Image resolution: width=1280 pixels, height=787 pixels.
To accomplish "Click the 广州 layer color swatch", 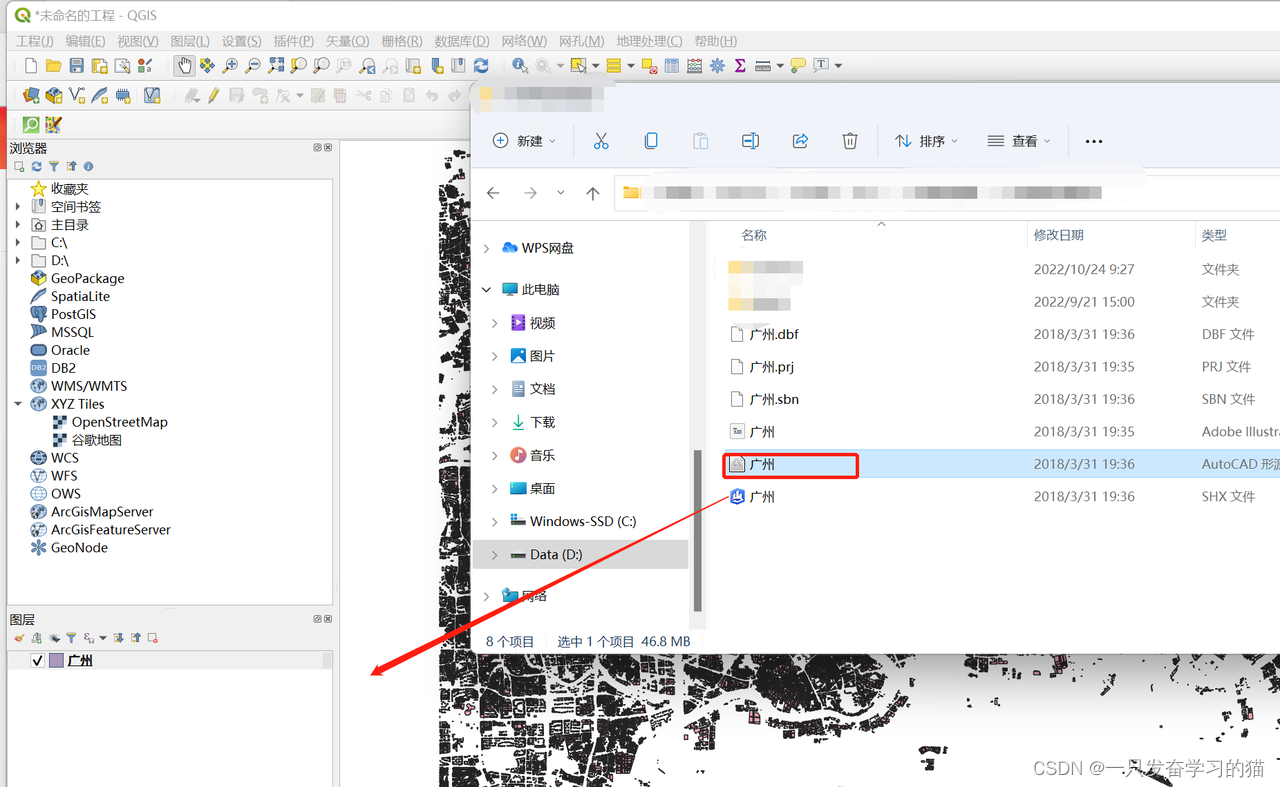I will [57, 661].
